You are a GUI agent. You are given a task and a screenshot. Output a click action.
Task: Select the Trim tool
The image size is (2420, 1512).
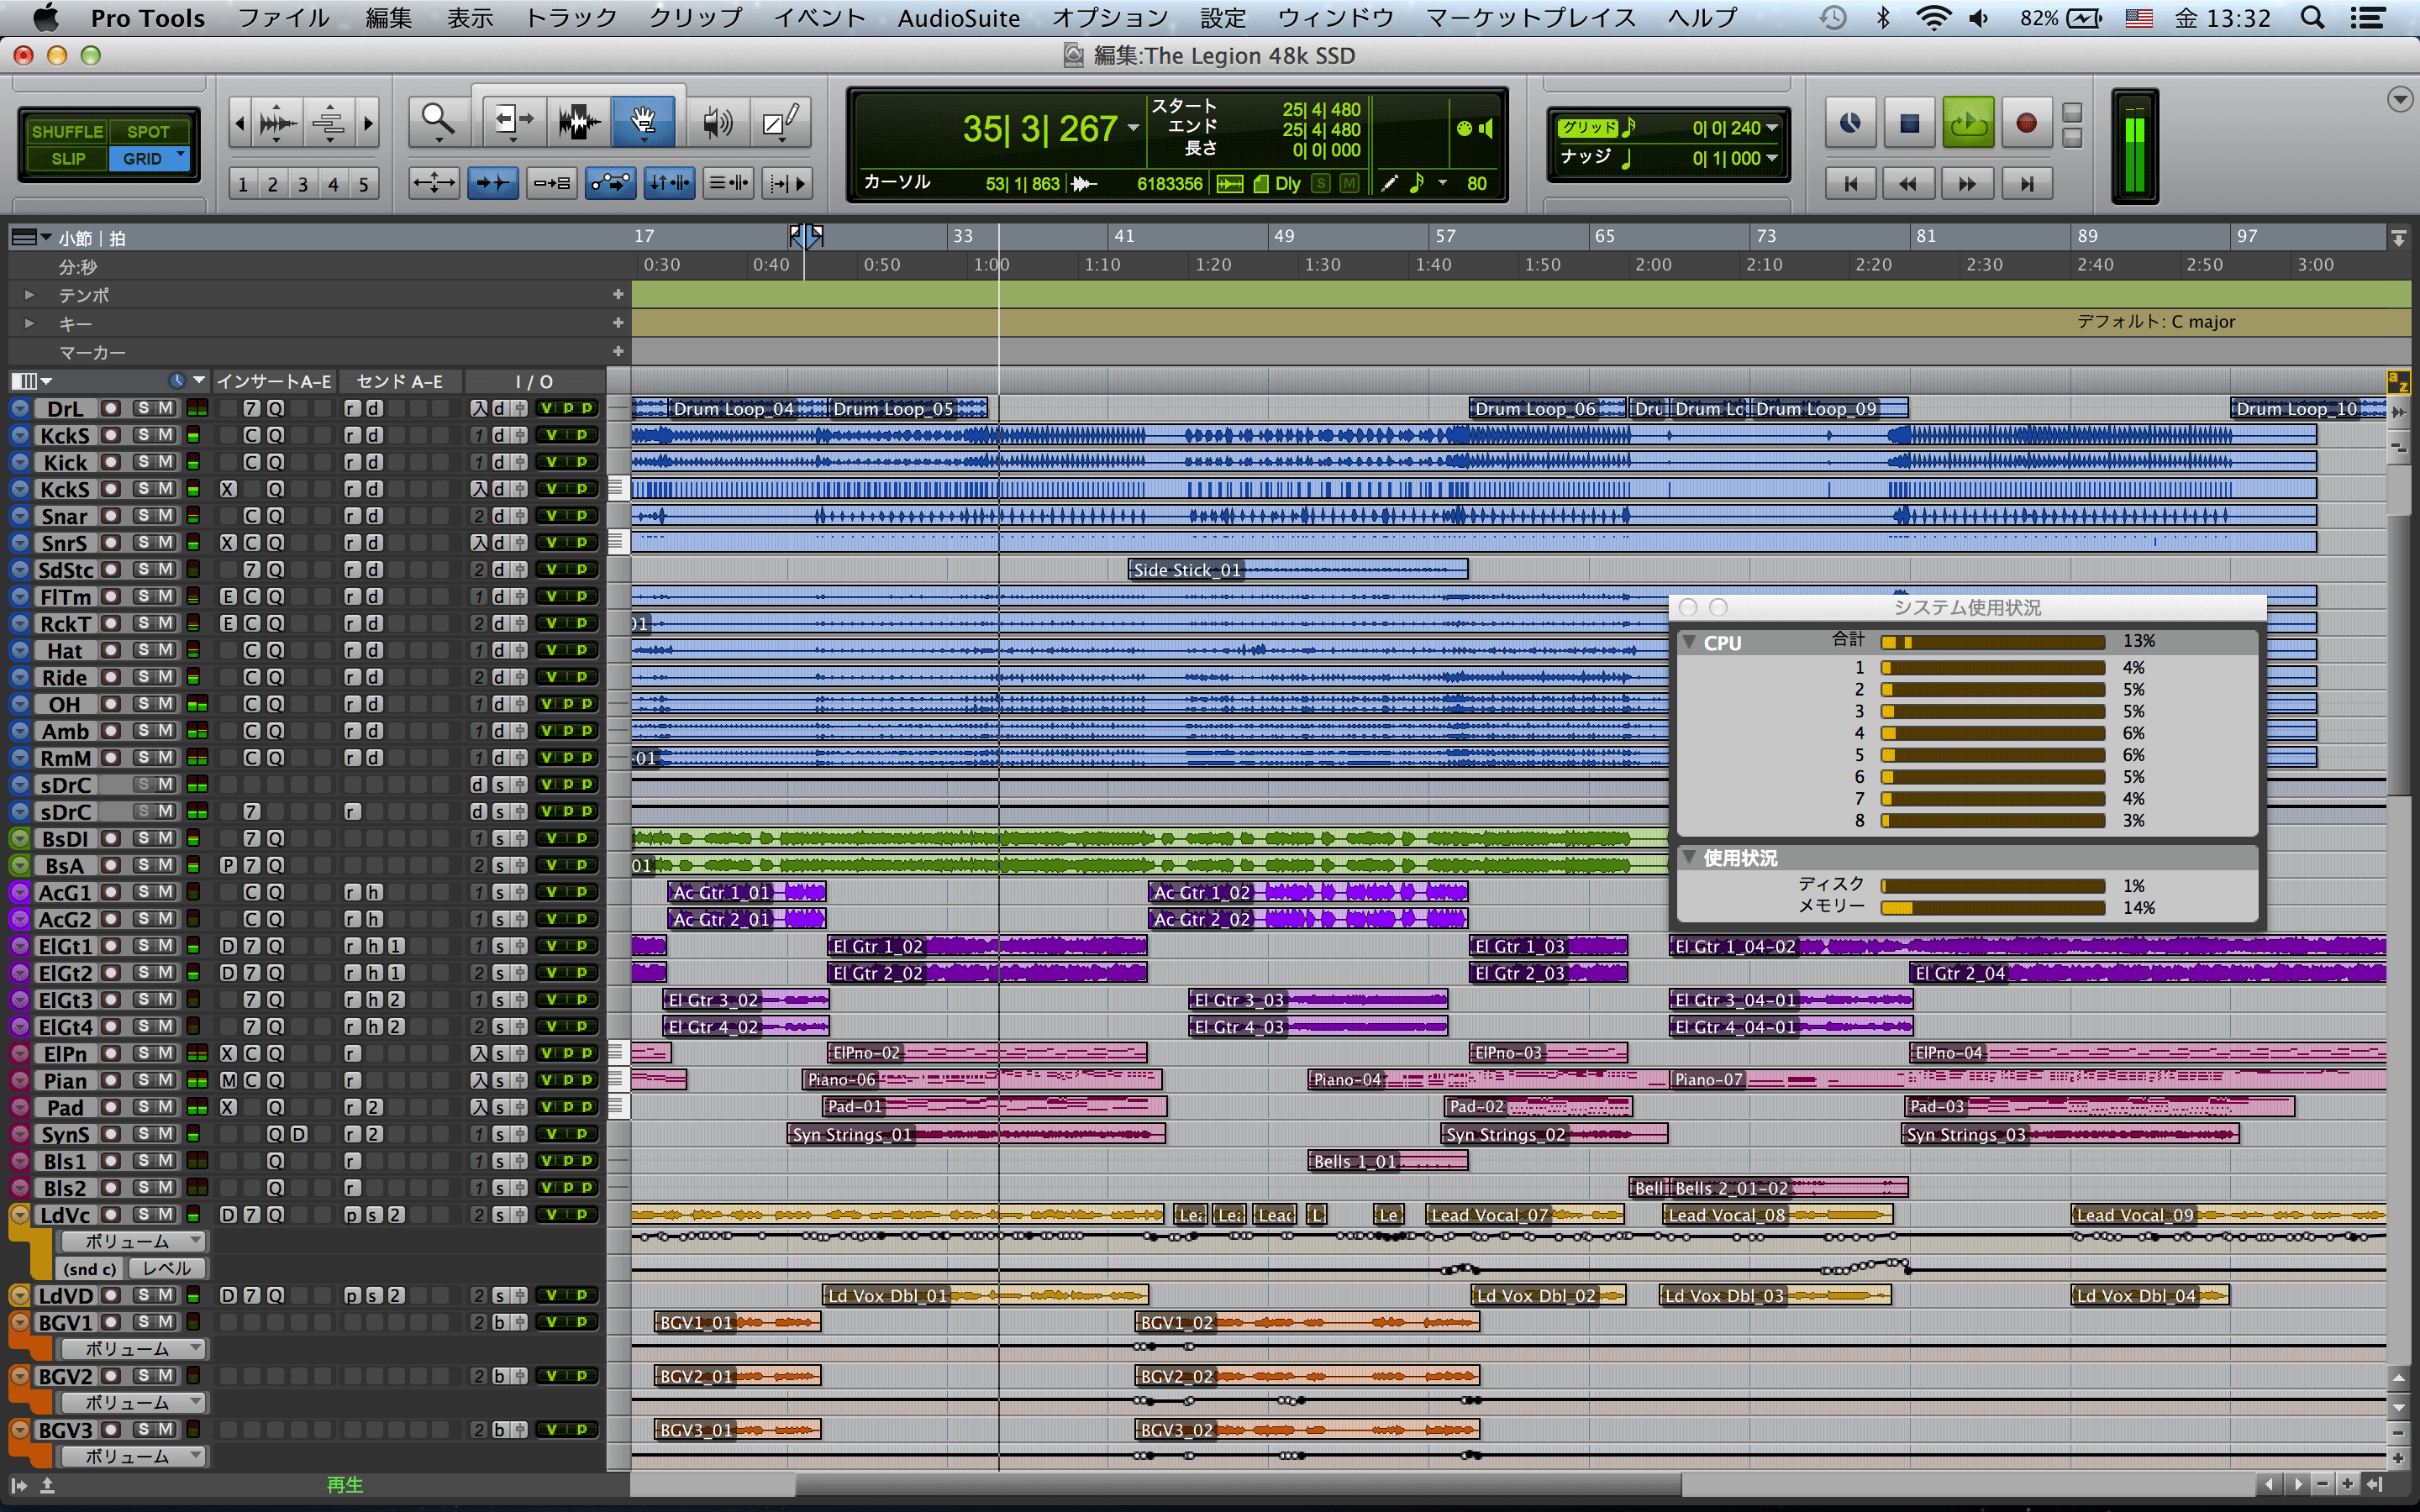(x=514, y=122)
